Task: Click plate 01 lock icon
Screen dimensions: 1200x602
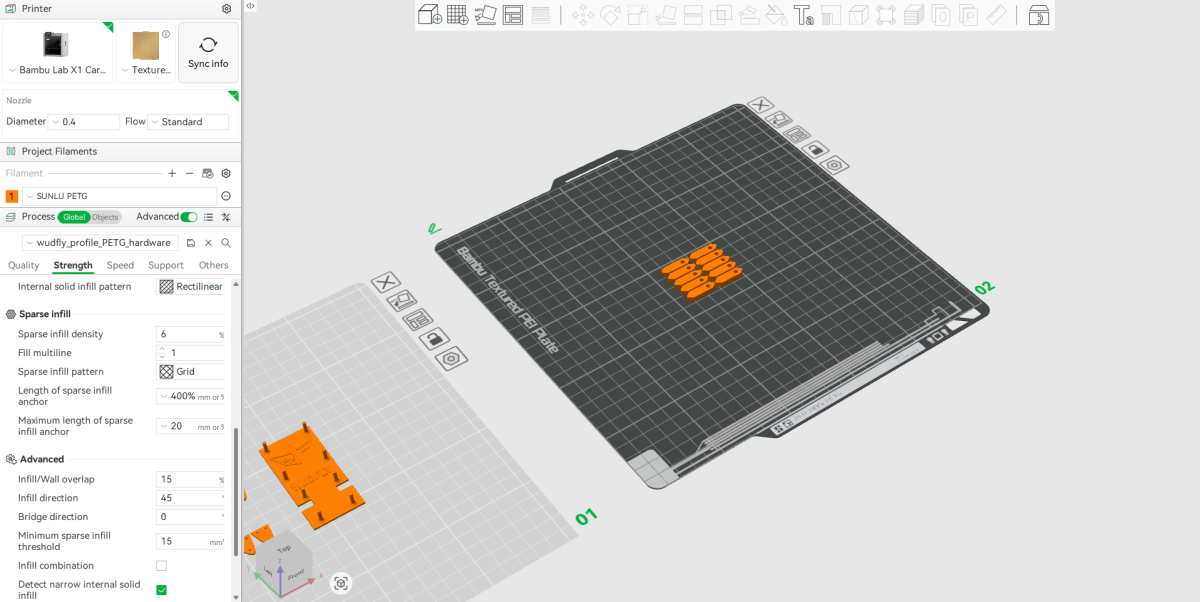Action: point(433,339)
